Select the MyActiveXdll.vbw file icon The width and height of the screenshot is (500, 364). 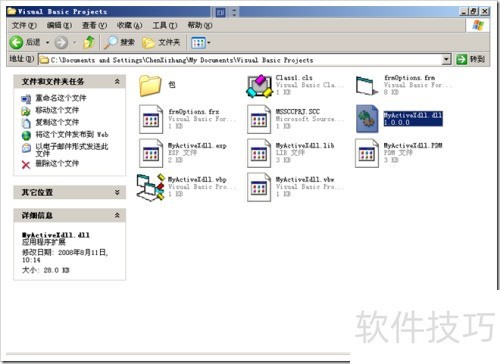pyautogui.click(x=259, y=187)
